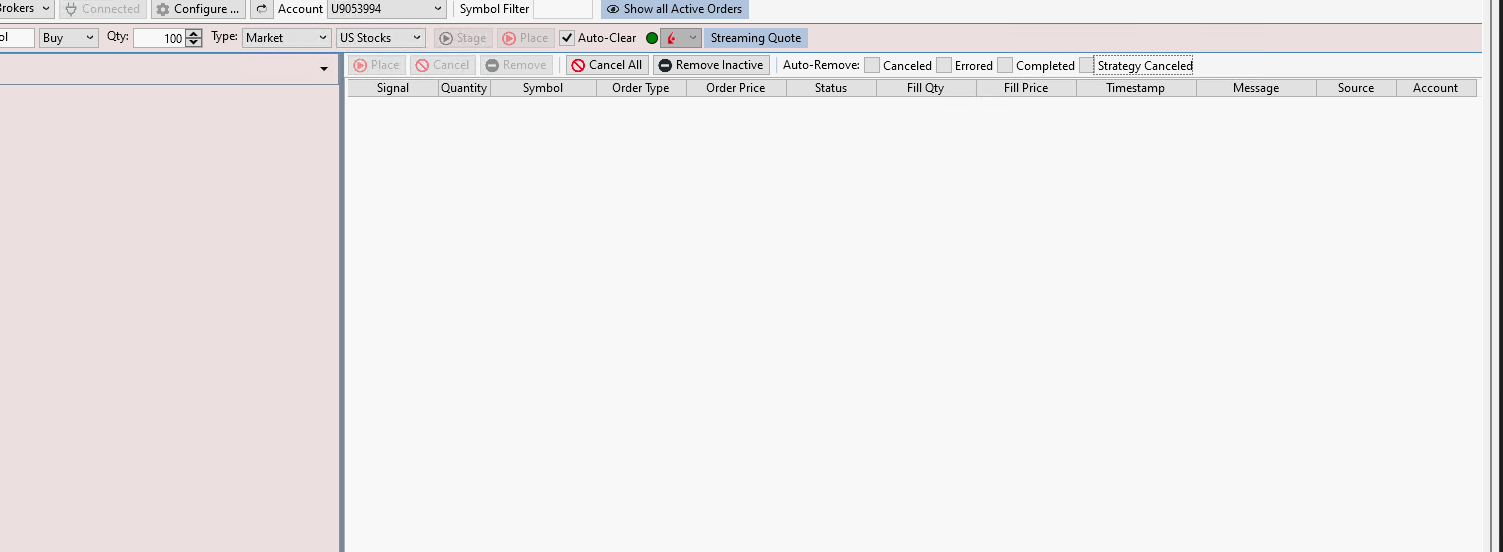Screen dimensions: 1503x552
Task: Enable Auto-Remove Completed checkbox
Action: pos(1005,65)
